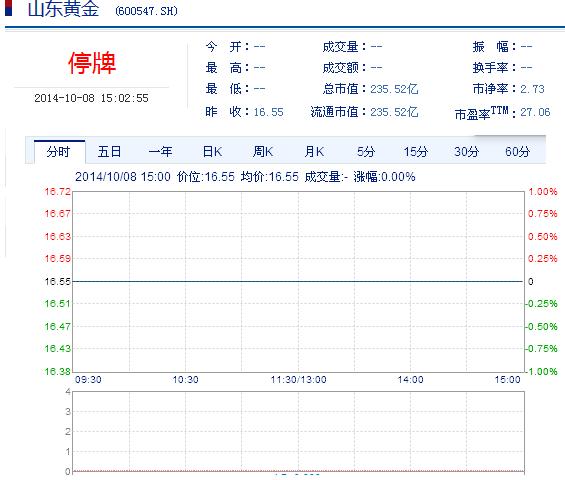Click the 换手率 label
This screenshot has width=565, height=480.
point(494,67)
